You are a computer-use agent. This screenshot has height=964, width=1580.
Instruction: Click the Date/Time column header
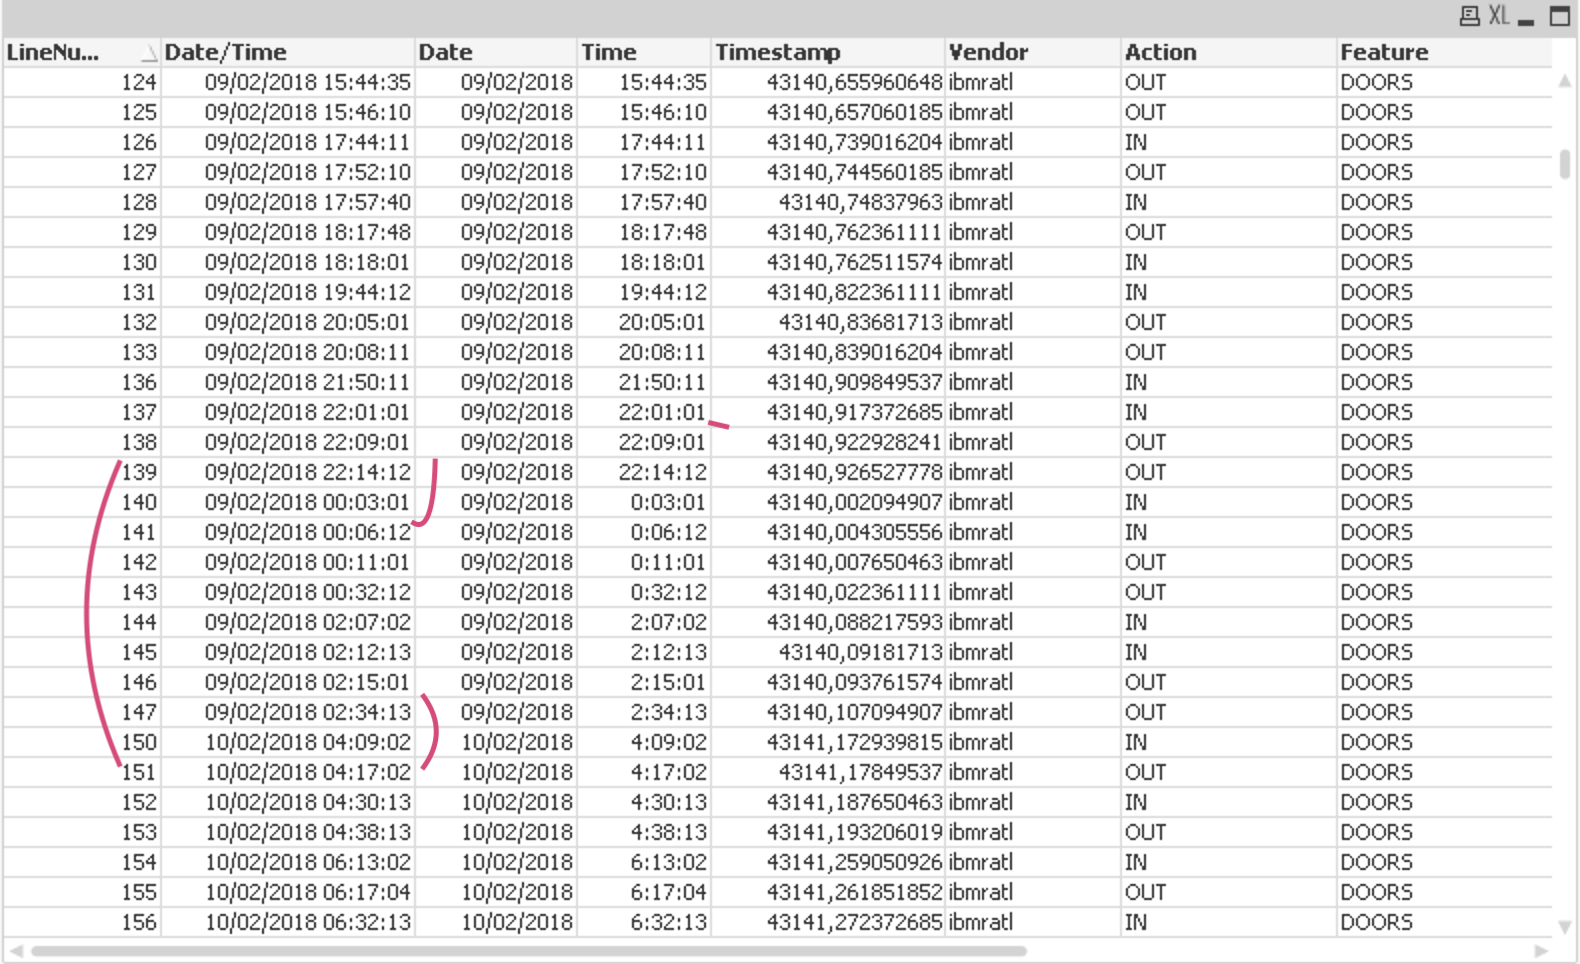point(225,52)
